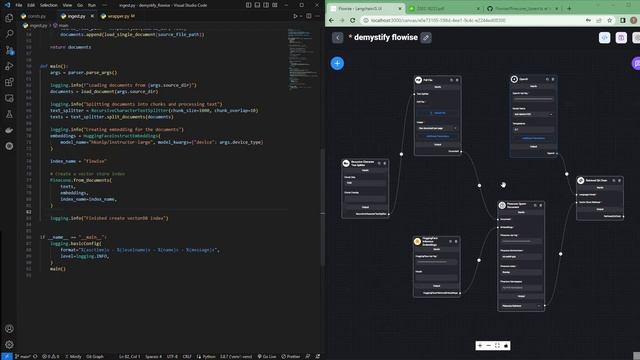Click the Ln/Col cursor position indicator

tap(129, 356)
